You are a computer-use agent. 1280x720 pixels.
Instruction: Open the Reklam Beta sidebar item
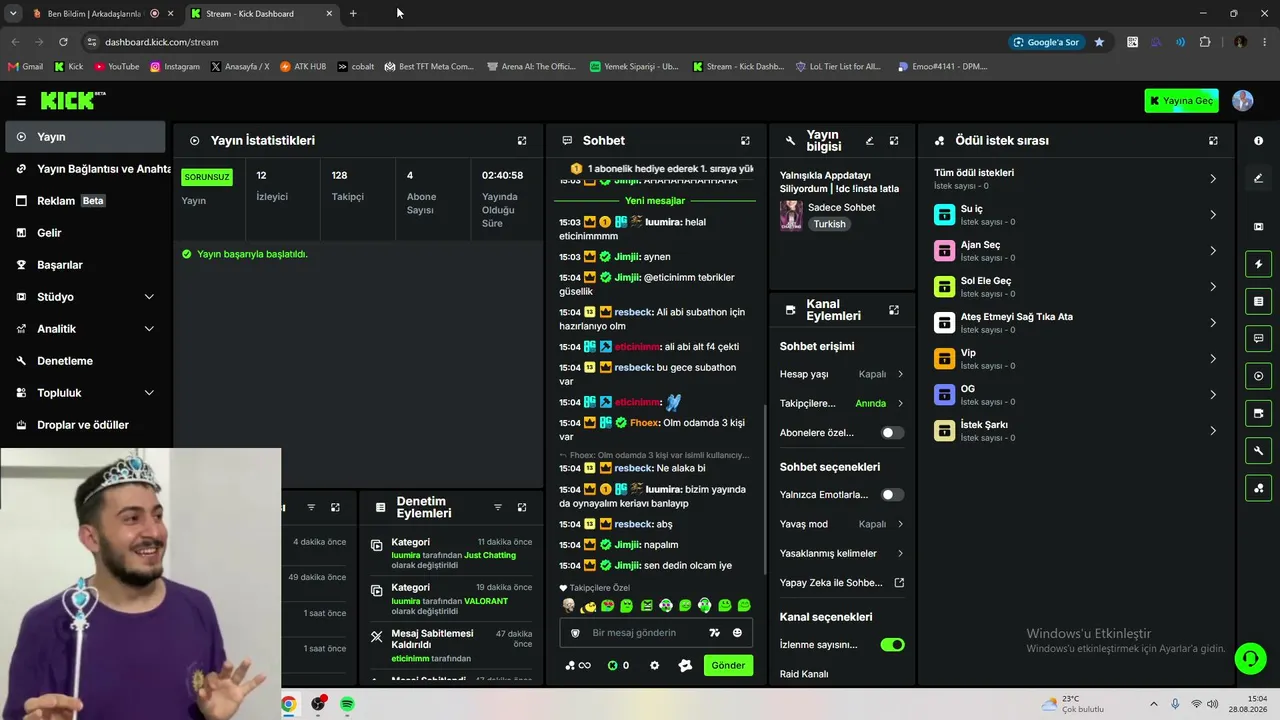85,201
